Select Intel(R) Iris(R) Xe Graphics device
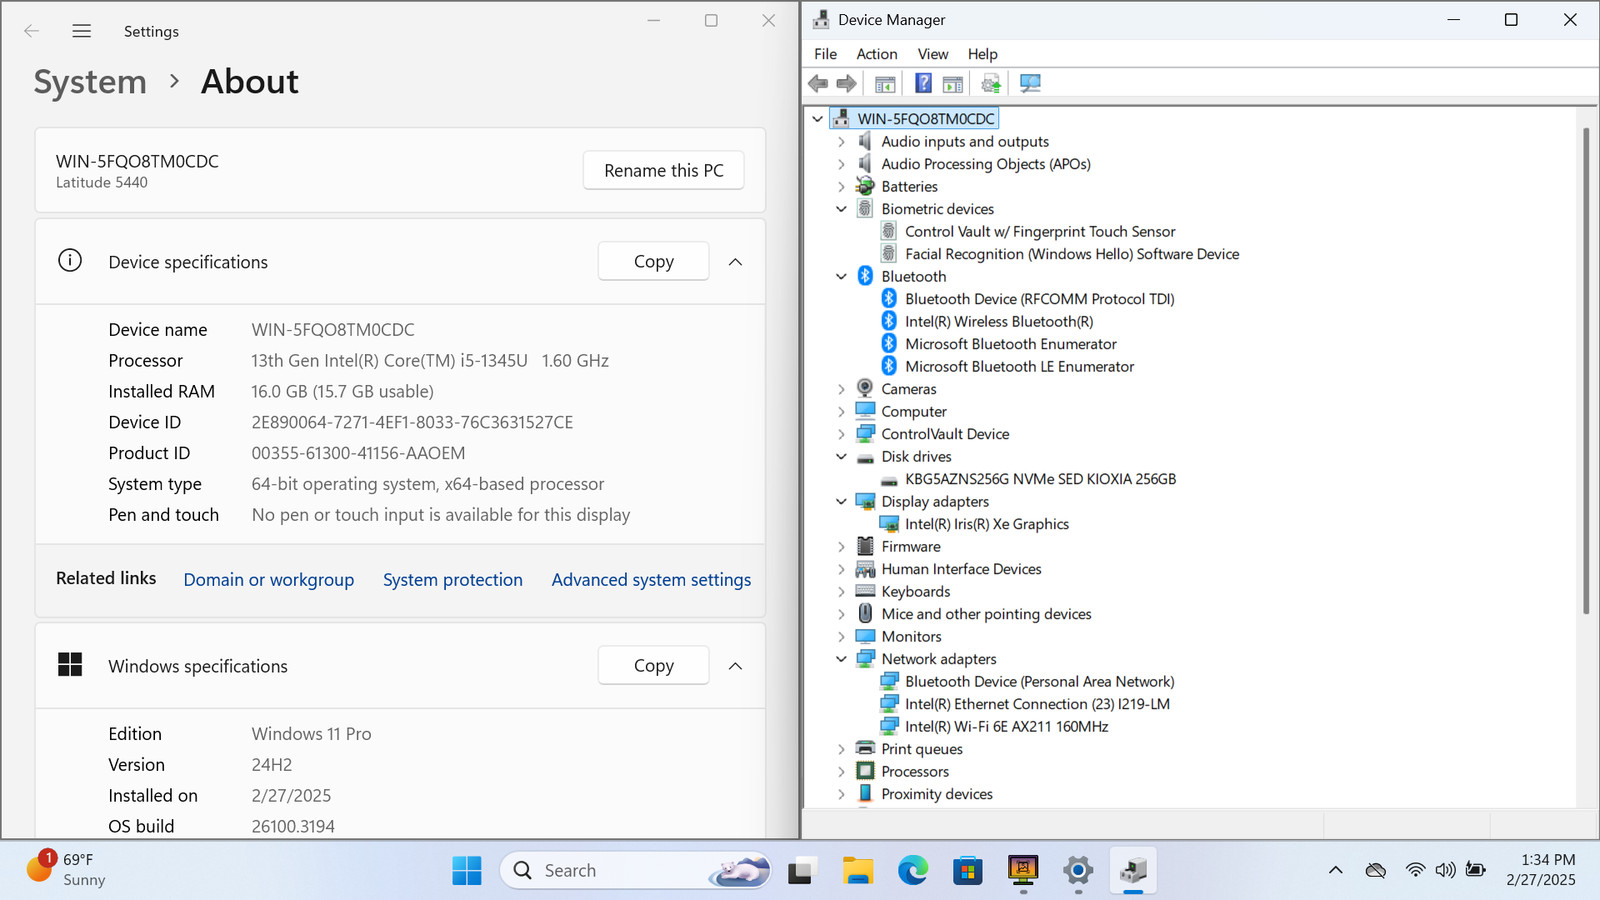 (x=986, y=524)
